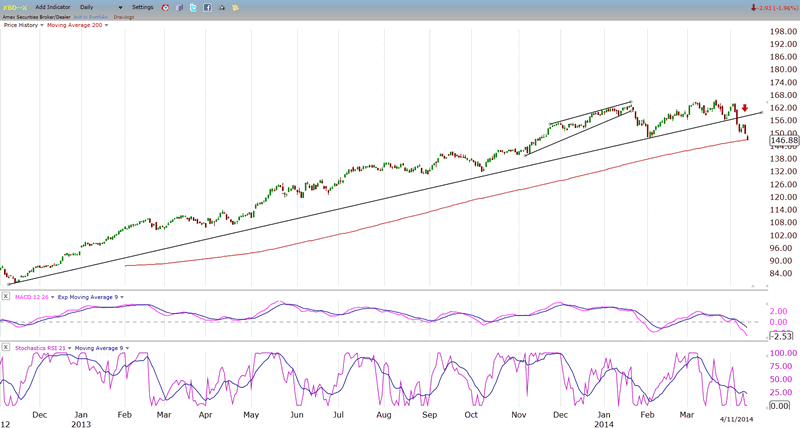
Task: Click the XBD--X ticker symbol
Action: pos(15,8)
